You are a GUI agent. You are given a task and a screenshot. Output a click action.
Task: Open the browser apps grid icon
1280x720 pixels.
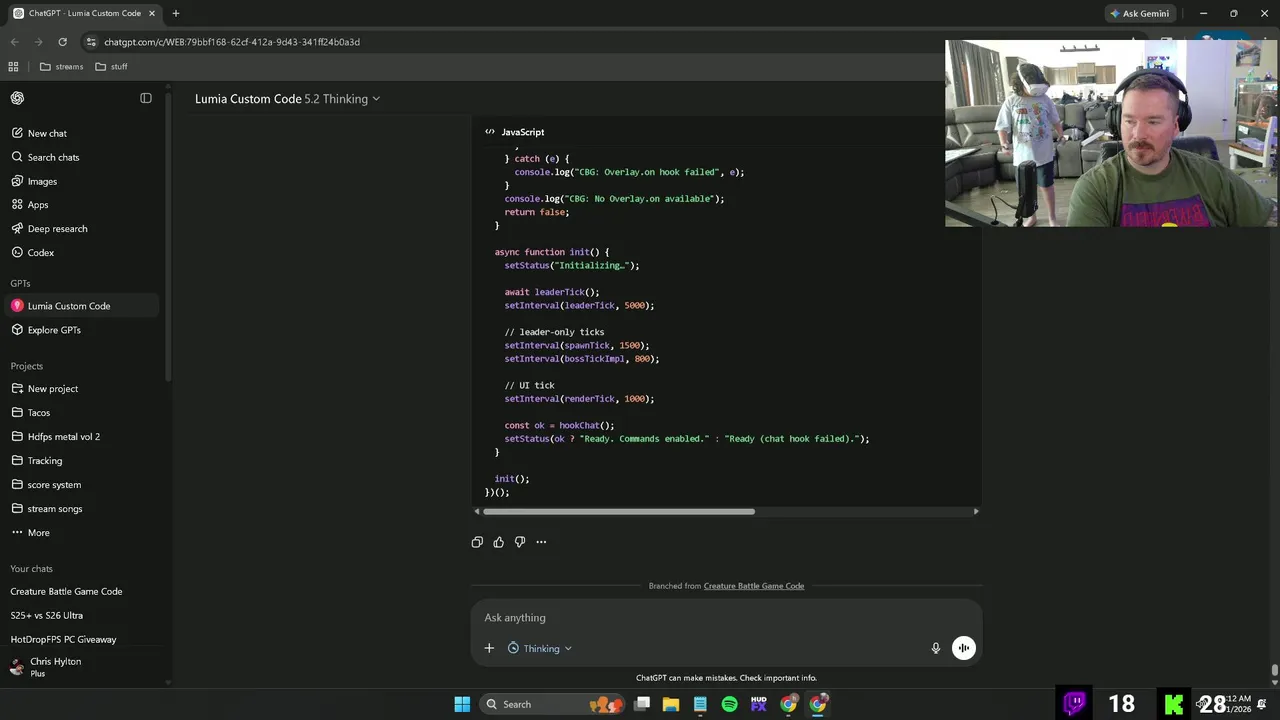(13, 67)
